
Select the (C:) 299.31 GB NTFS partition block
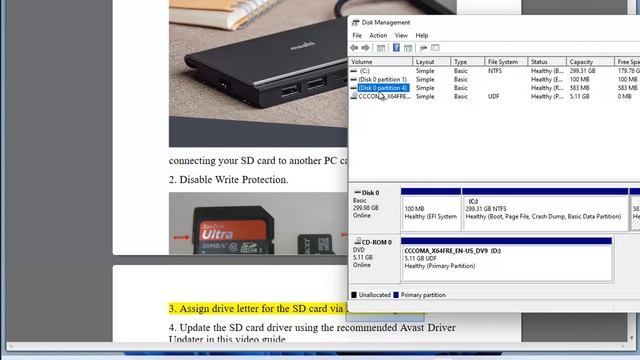coord(545,209)
